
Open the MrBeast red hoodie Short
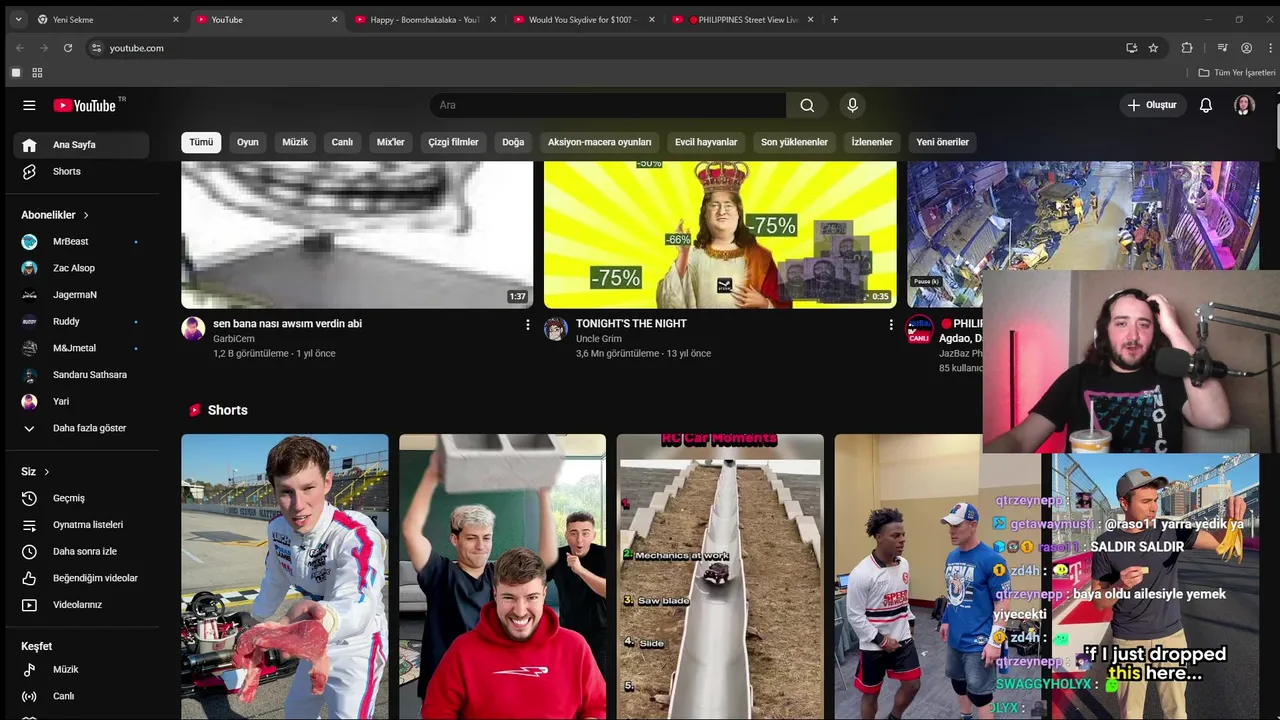click(x=502, y=577)
